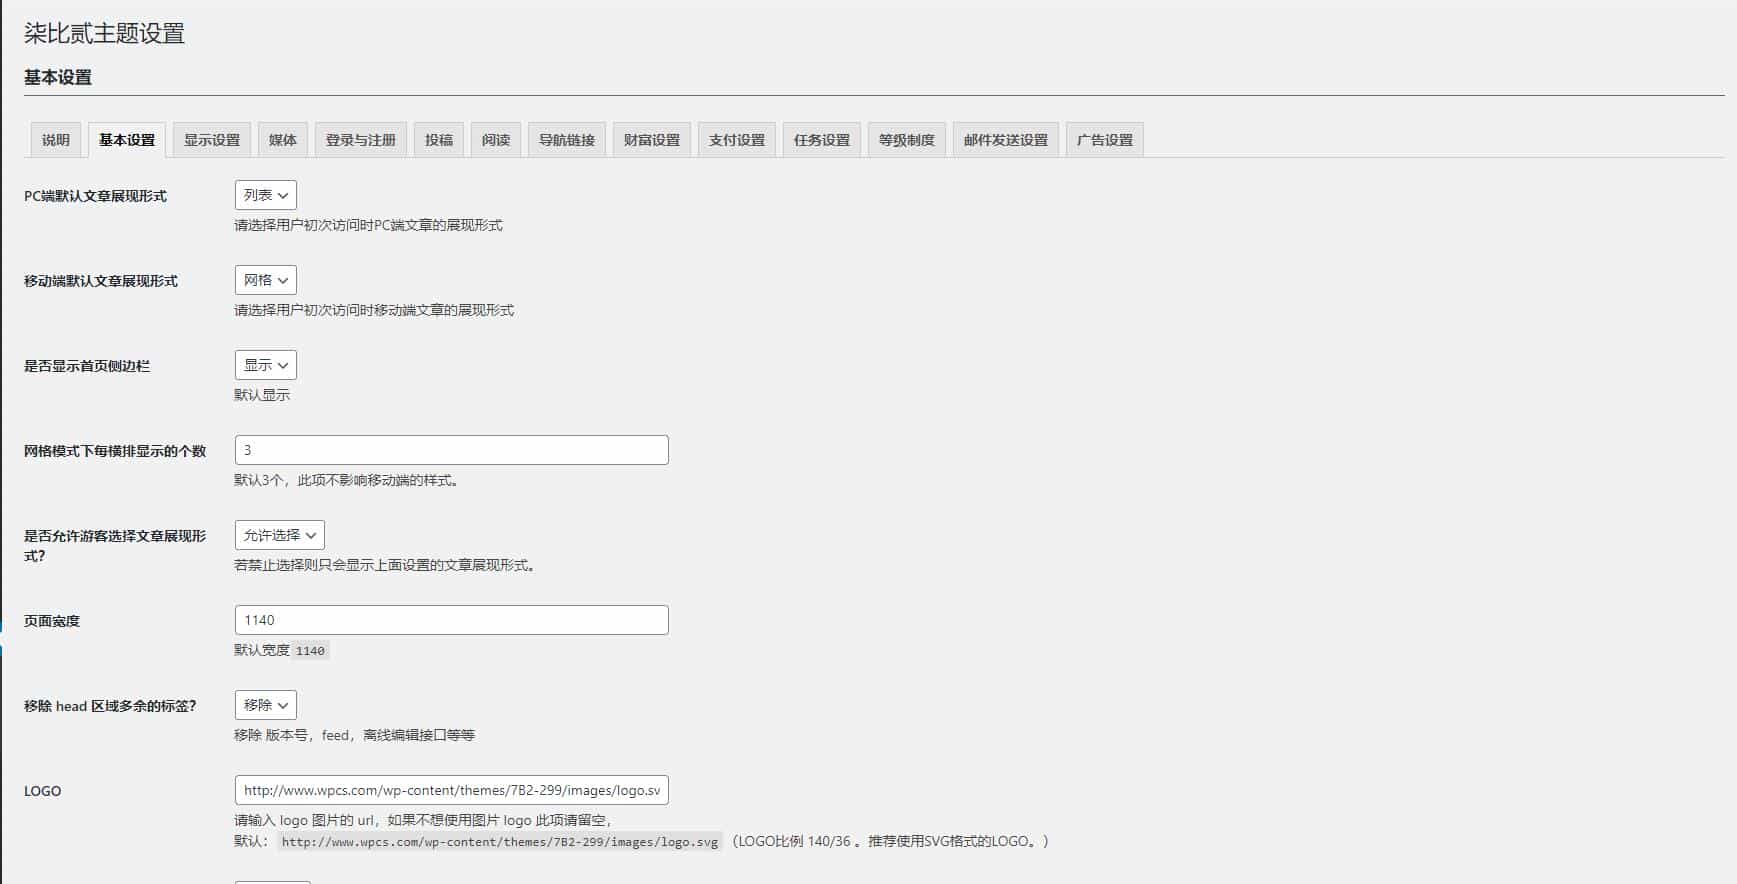Click the 页面宽度 label
This screenshot has height=884, width=1737.
coord(52,621)
